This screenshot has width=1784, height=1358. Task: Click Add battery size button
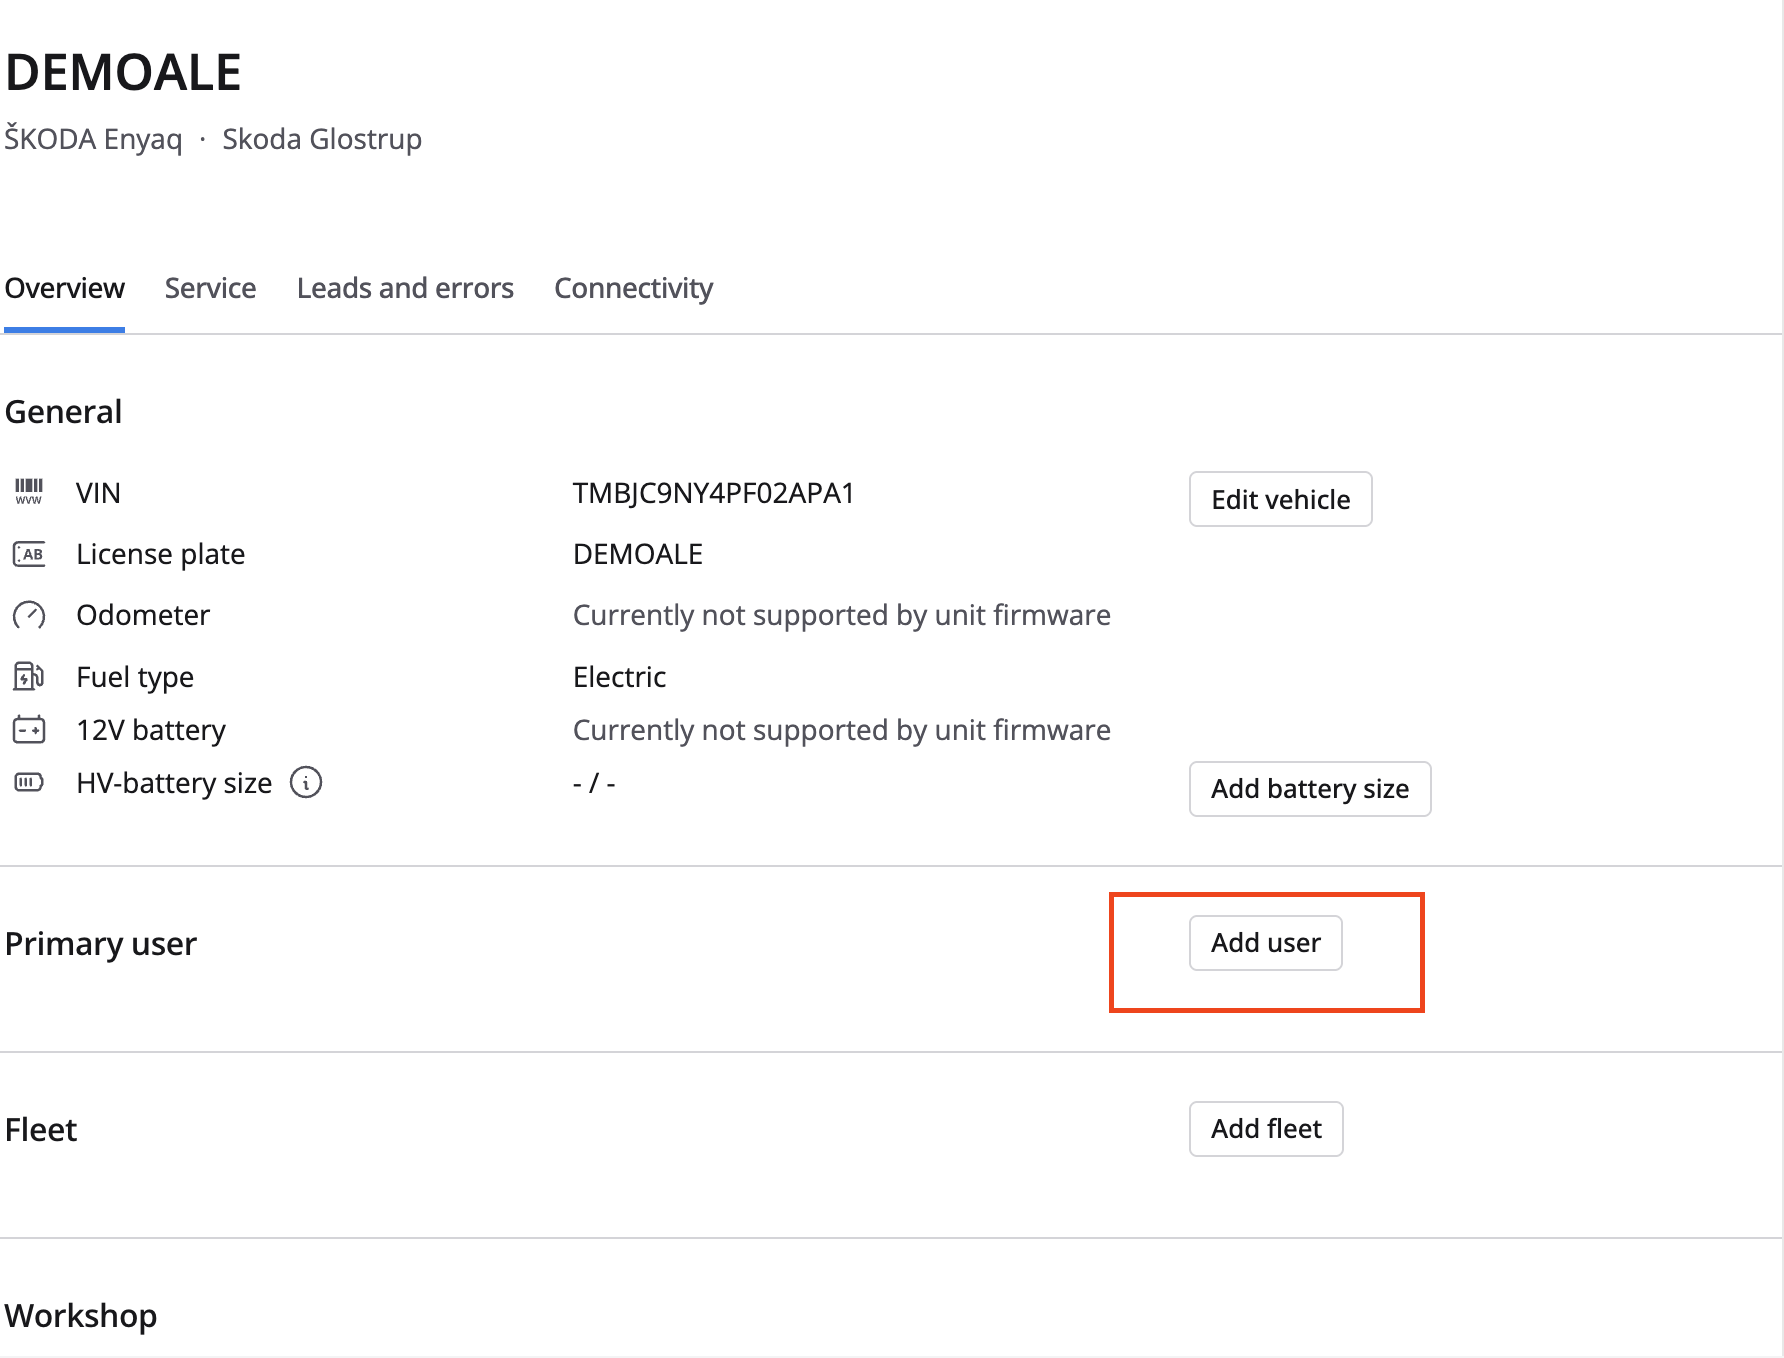pos(1309,789)
